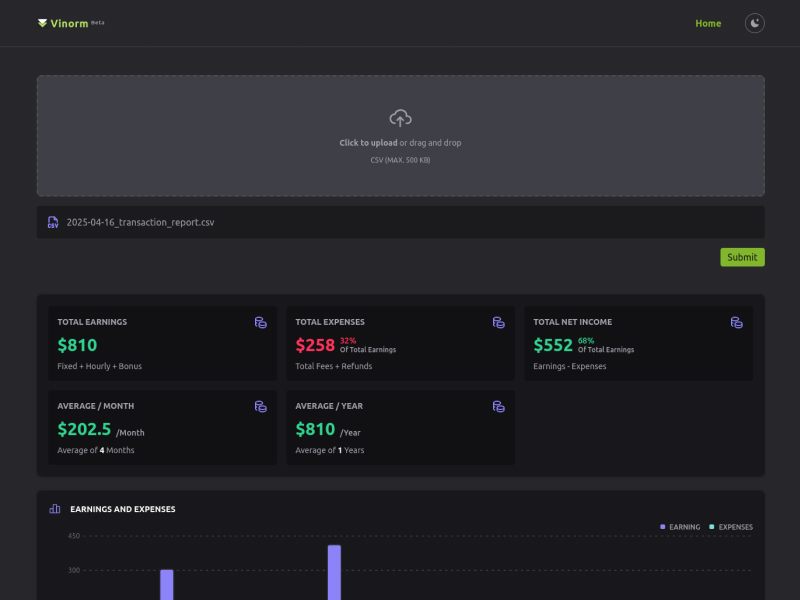
Task: Click the "Click to upload" text
Action: [x=368, y=143]
